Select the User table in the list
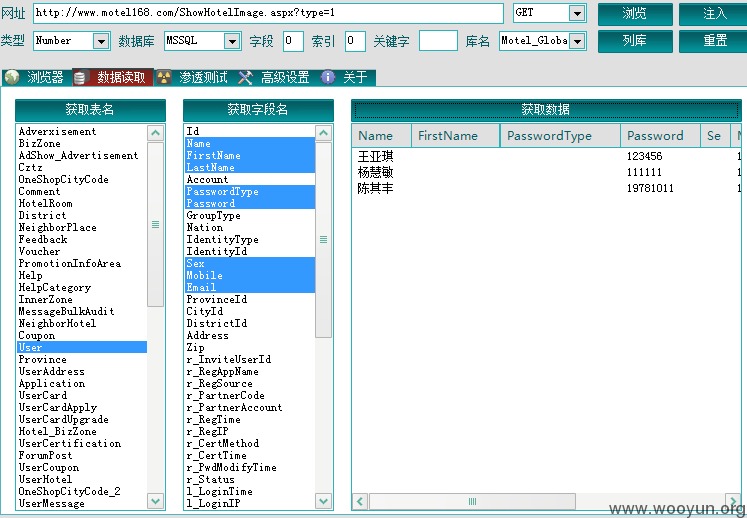Viewport: 747px width, 518px height. 81,347
